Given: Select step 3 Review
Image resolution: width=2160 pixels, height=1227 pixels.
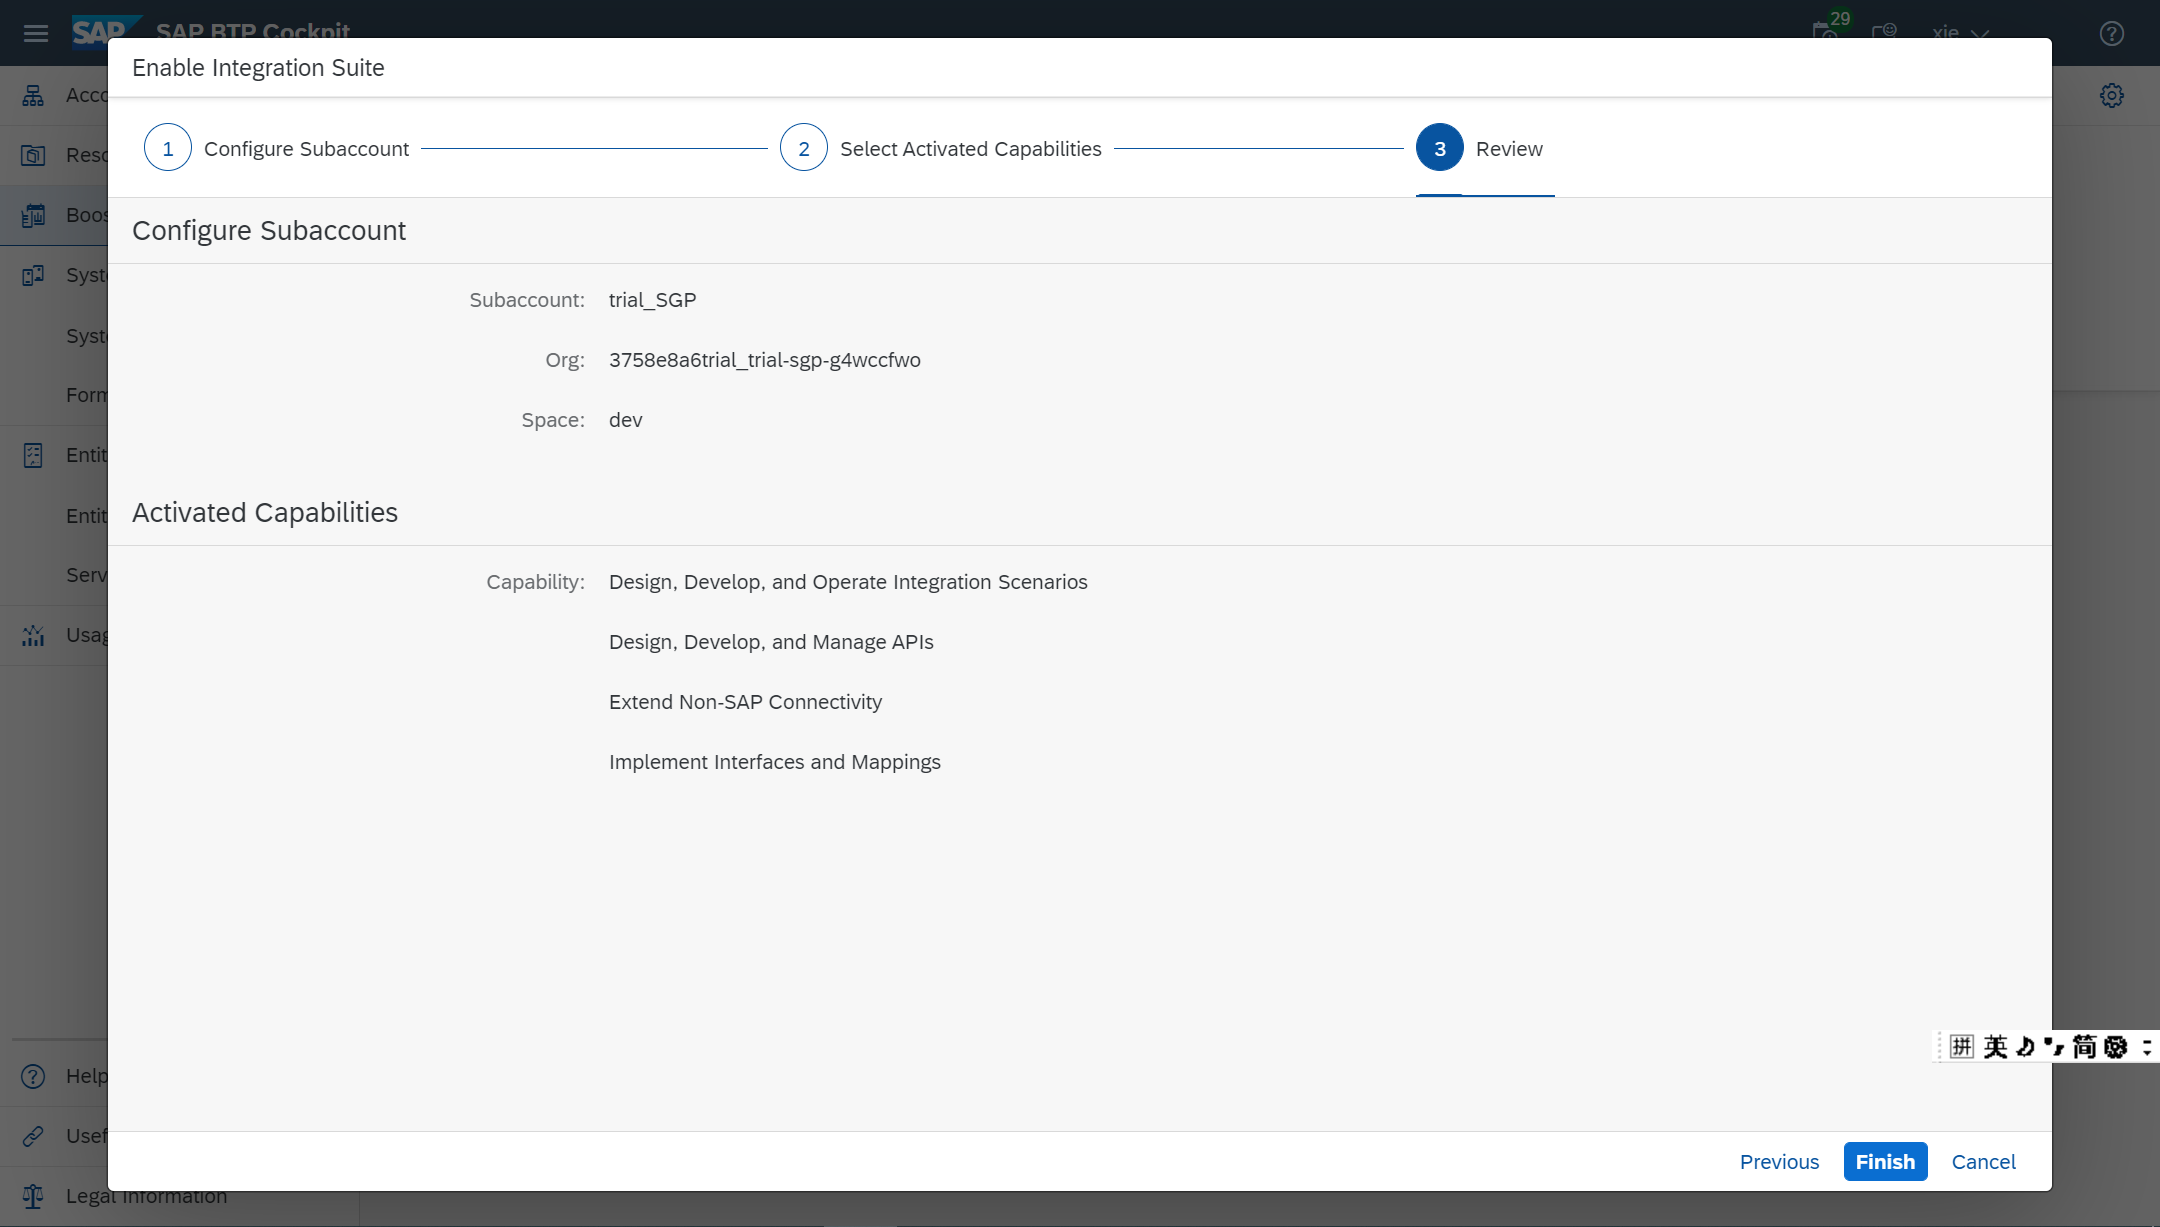Looking at the screenshot, I should [x=1479, y=148].
